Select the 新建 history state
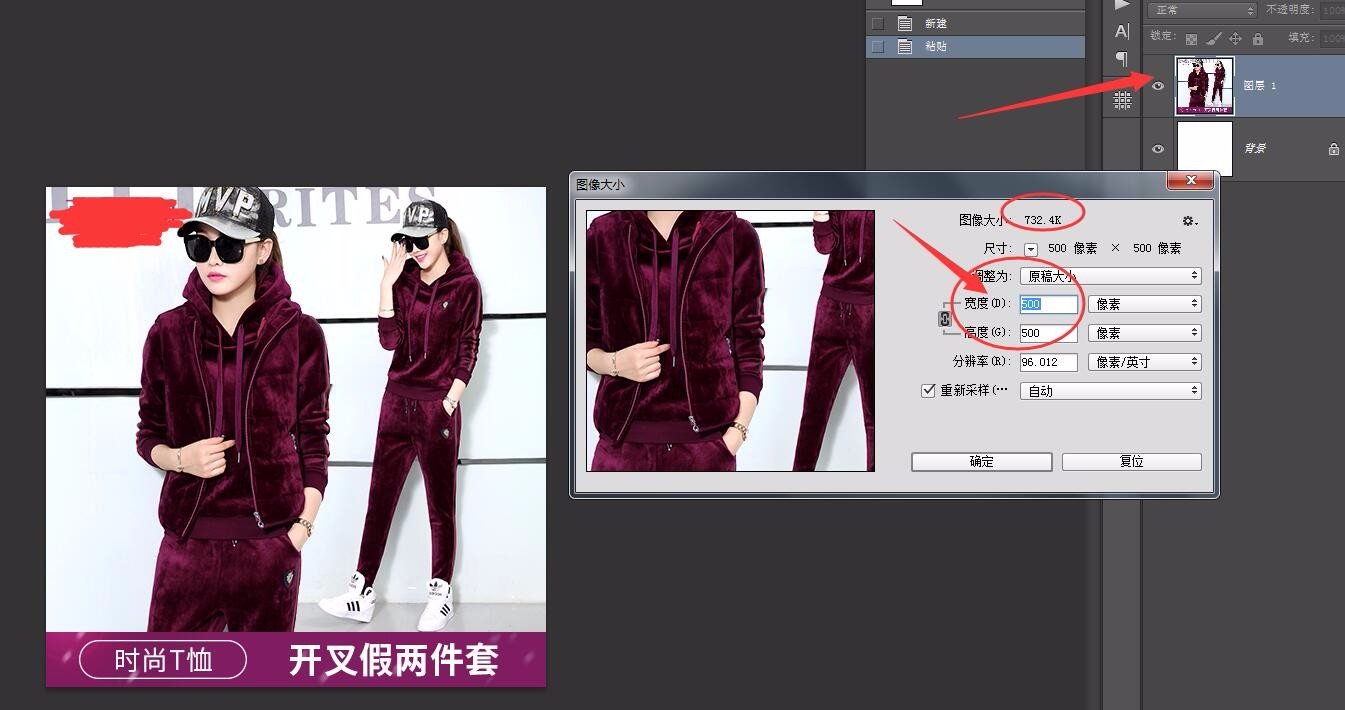This screenshot has height=710, width=1345. [935, 23]
